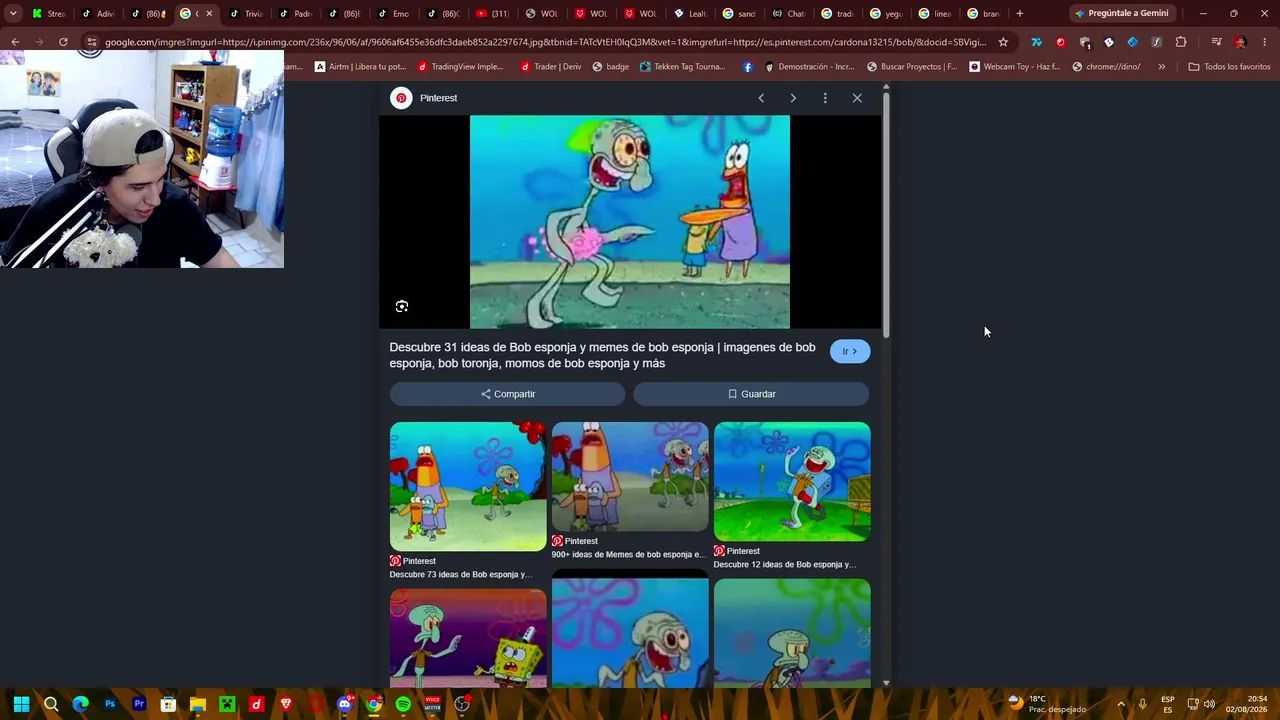Open the three-dot more options menu in preview
This screenshot has width=1280, height=720.
point(825,98)
